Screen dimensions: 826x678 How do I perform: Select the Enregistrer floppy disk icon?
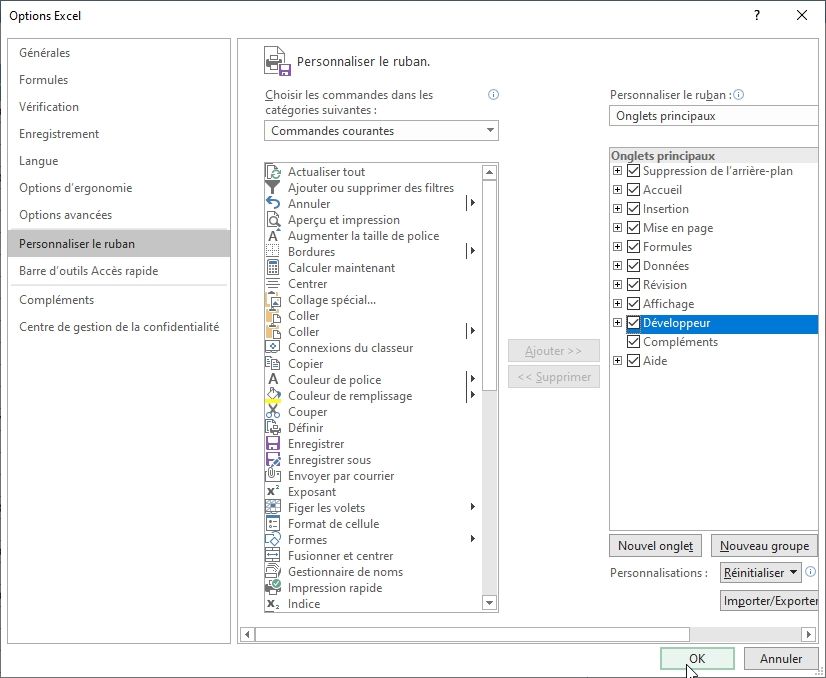[x=273, y=444]
